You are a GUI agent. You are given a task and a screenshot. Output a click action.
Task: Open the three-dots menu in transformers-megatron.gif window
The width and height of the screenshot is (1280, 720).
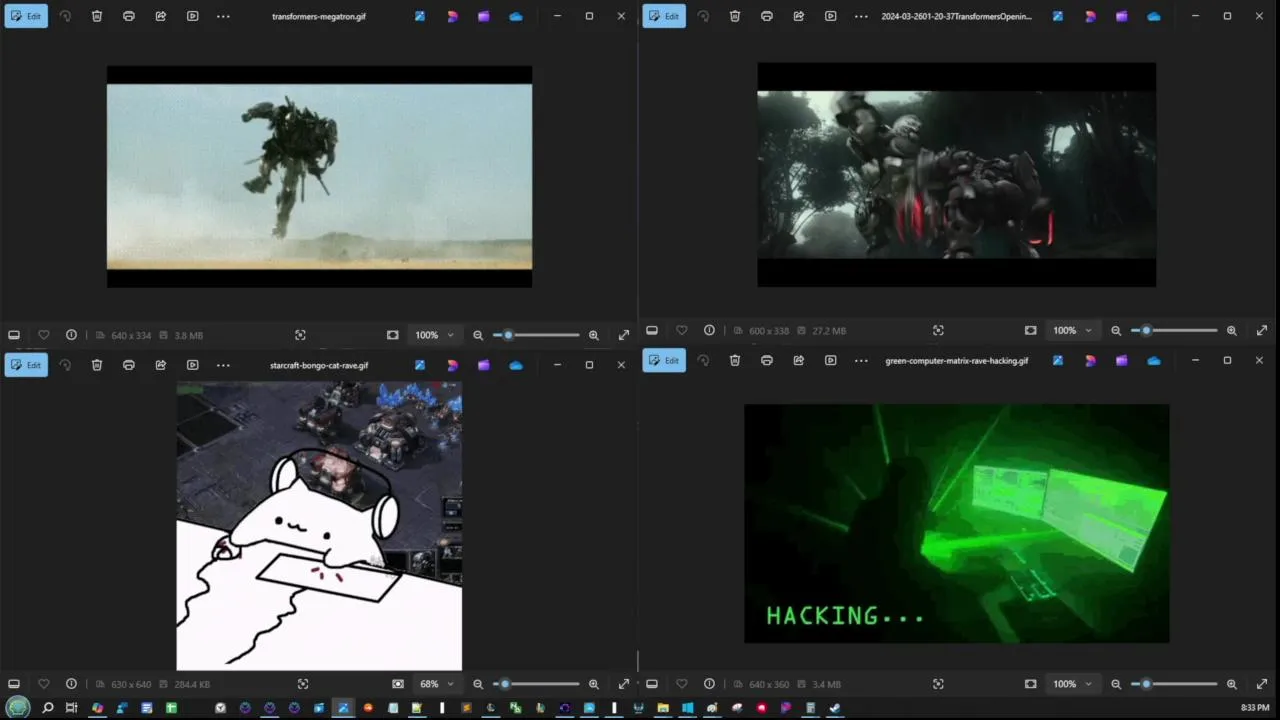click(223, 16)
